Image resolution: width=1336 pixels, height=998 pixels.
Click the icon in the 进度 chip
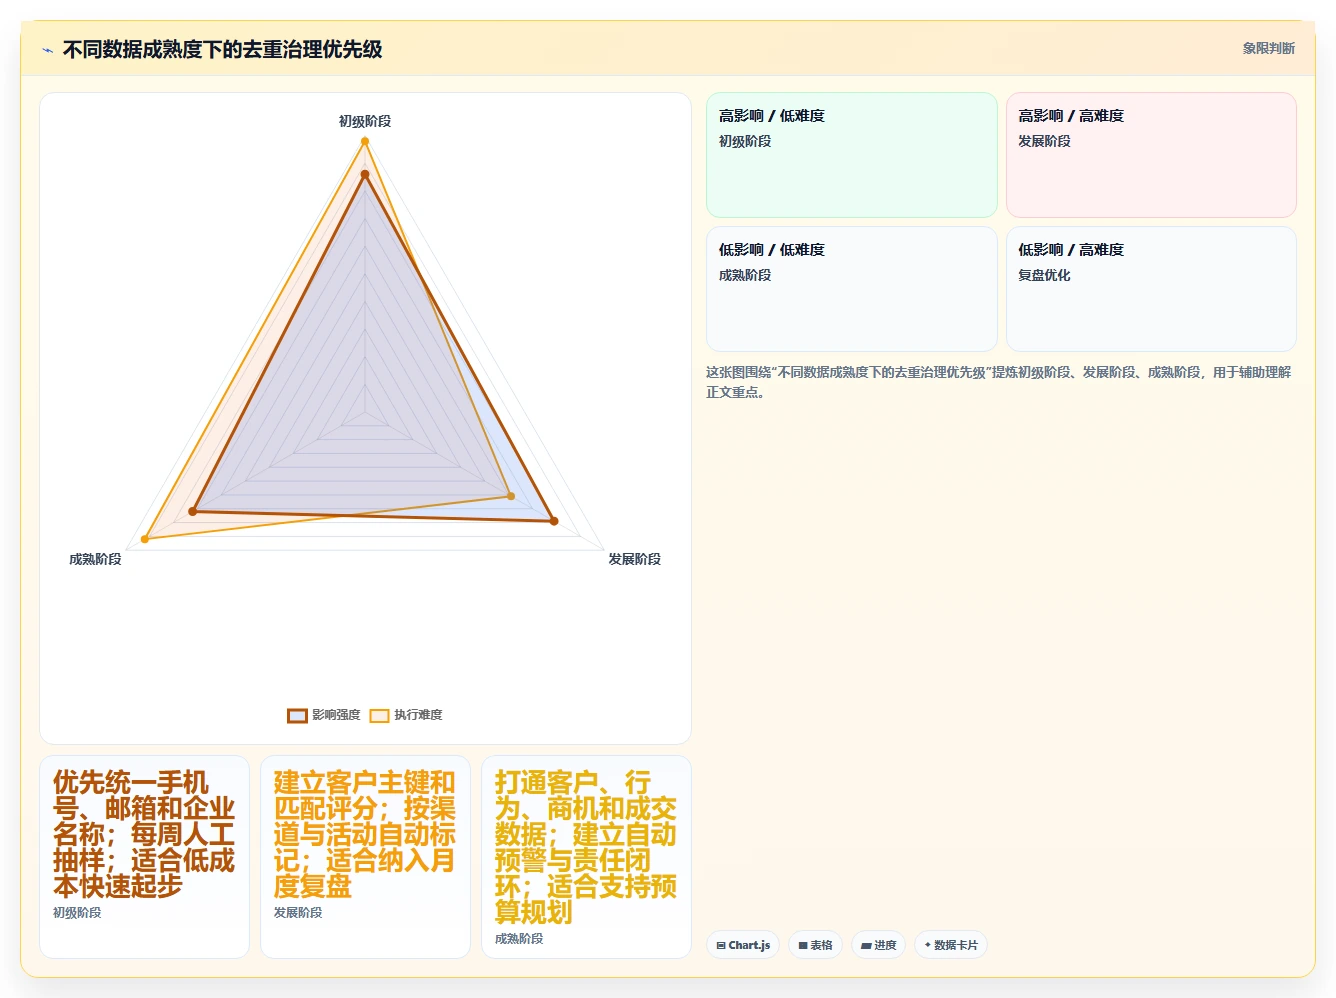(x=866, y=945)
